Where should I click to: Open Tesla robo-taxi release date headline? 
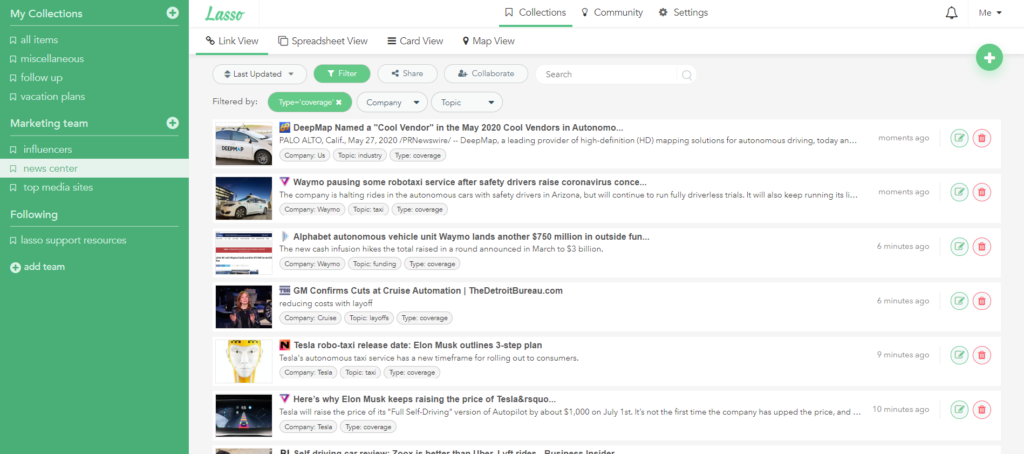click(x=417, y=345)
